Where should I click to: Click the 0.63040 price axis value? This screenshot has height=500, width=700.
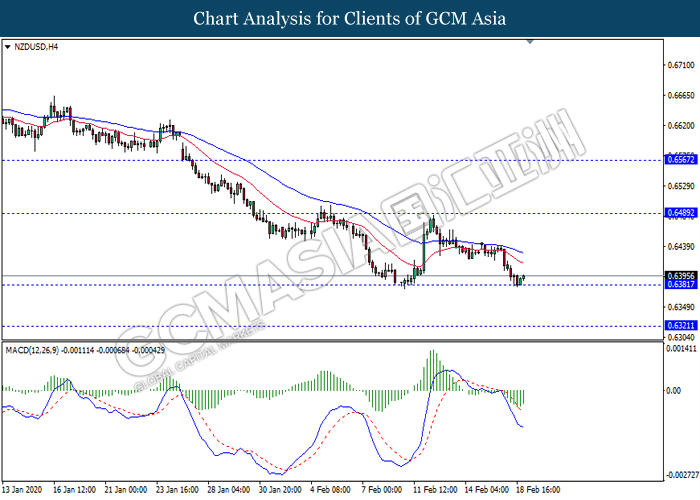681,337
